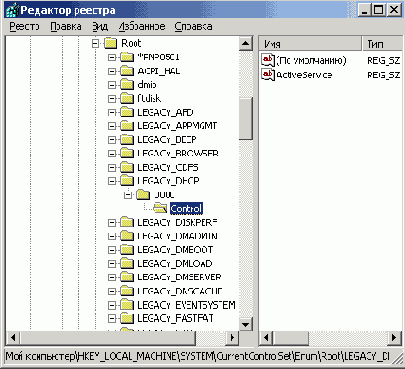Screen dimensions: 405x369
Task: Open the Справка menu
Action: click(x=193, y=26)
